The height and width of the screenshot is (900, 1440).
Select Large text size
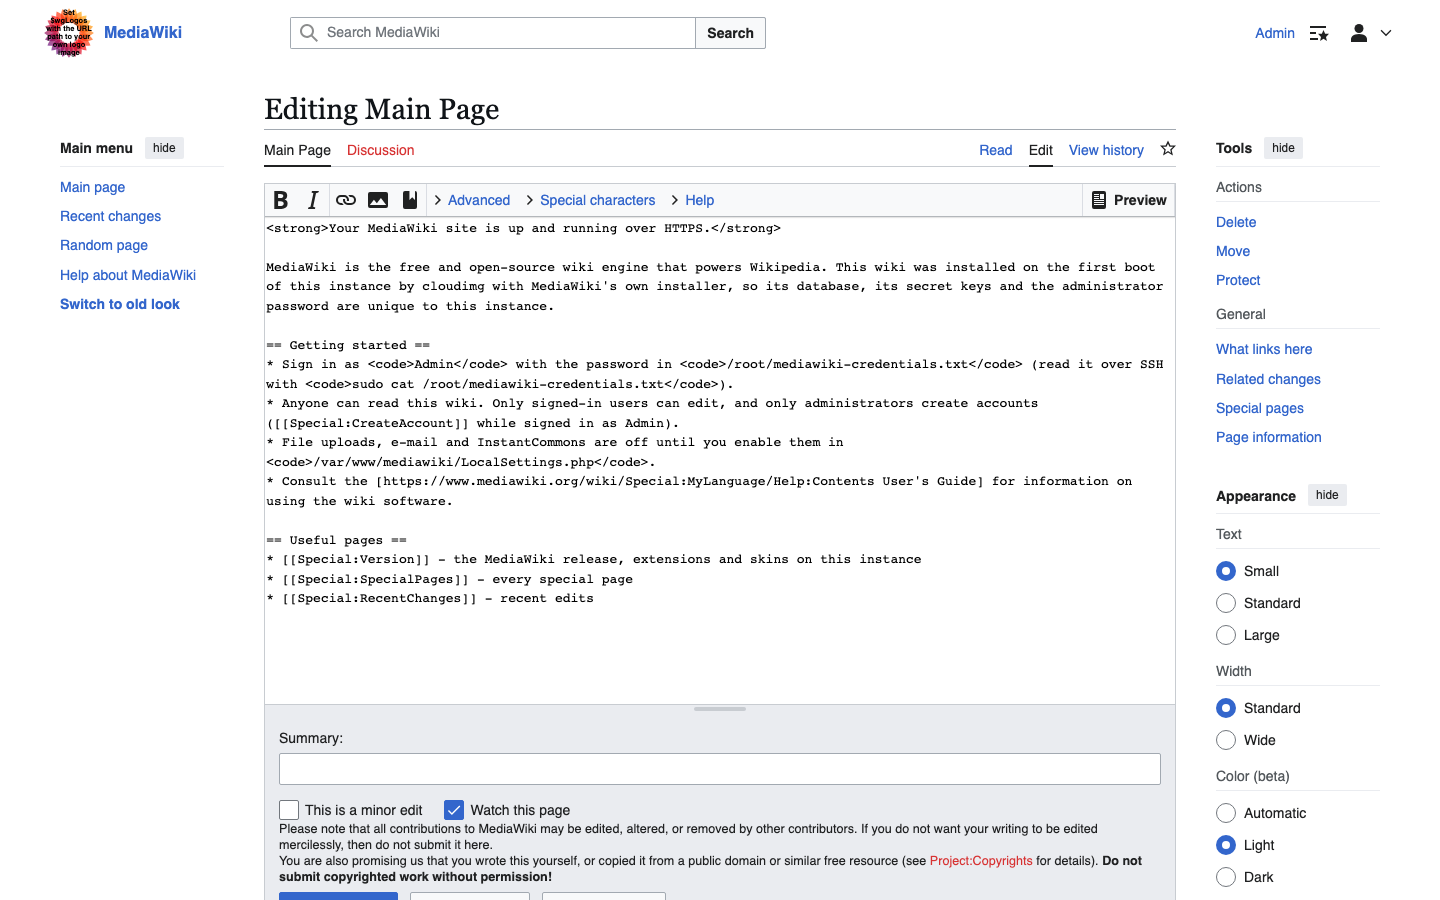point(1226,635)
